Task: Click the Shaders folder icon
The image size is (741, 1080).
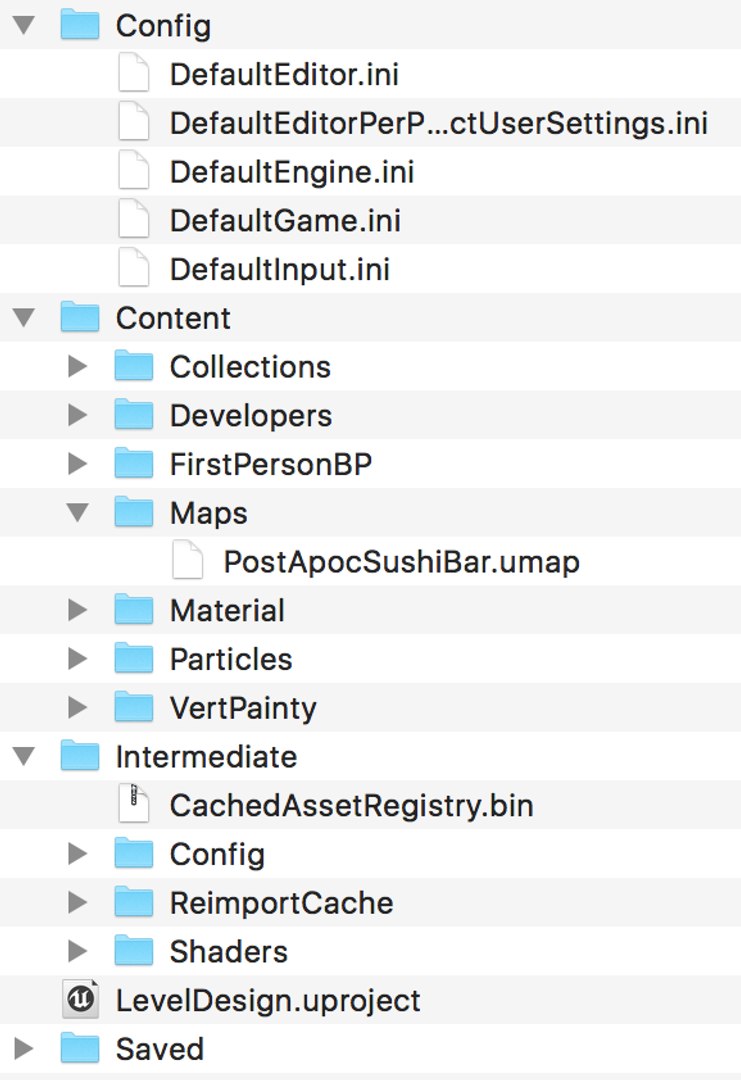Action: (x=134, y=951)
